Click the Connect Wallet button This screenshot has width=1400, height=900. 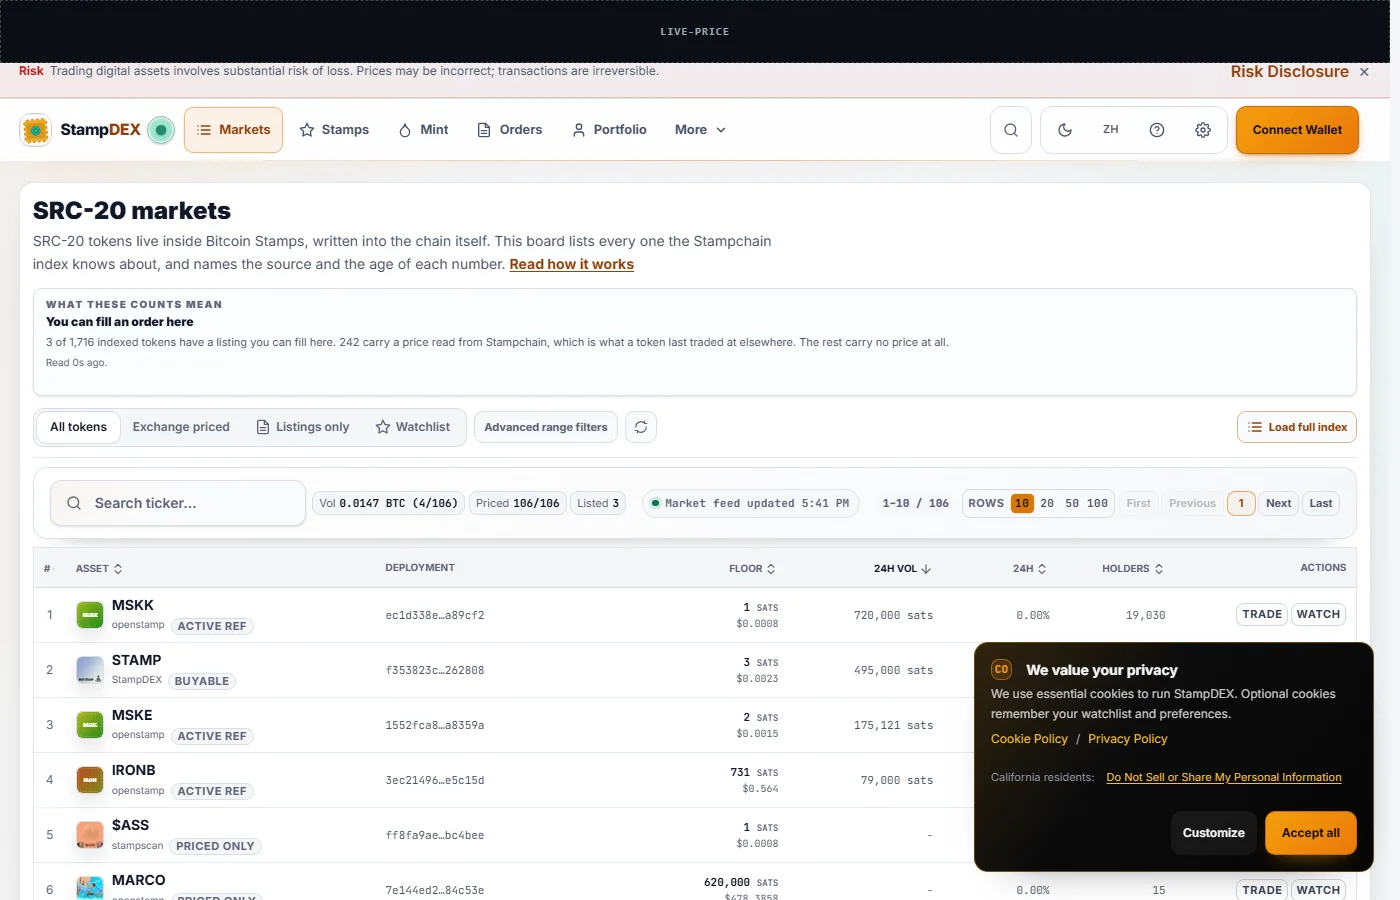(x=1297, y=130)
